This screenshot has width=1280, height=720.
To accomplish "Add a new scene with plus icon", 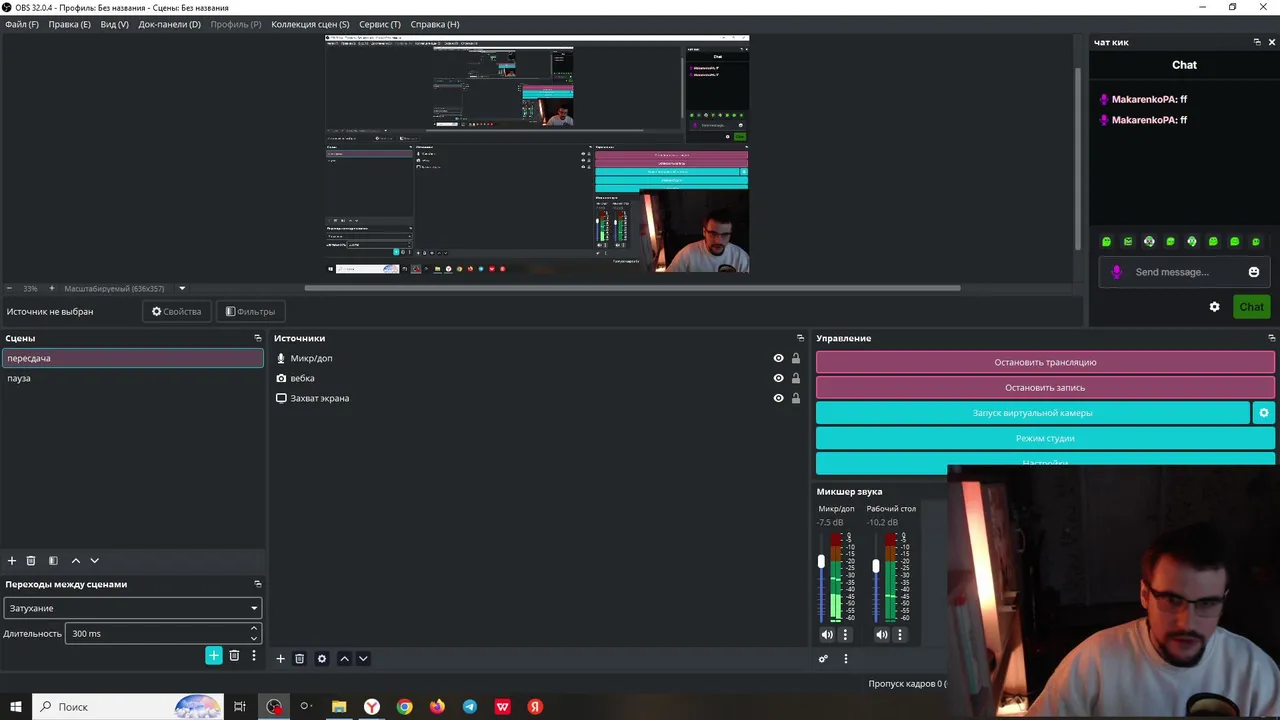I will [12, 561].
